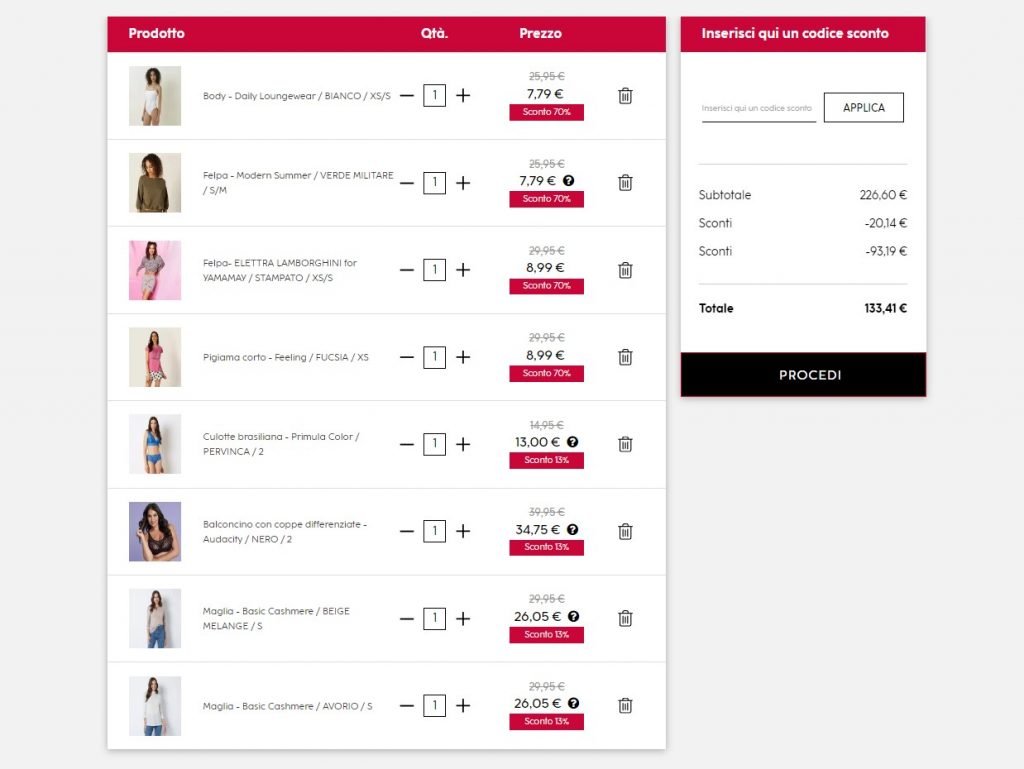Screen dimensions: 1024x769
Task: Open the Body Daily Loungewear product thumbnail
Action: (155, 96)
